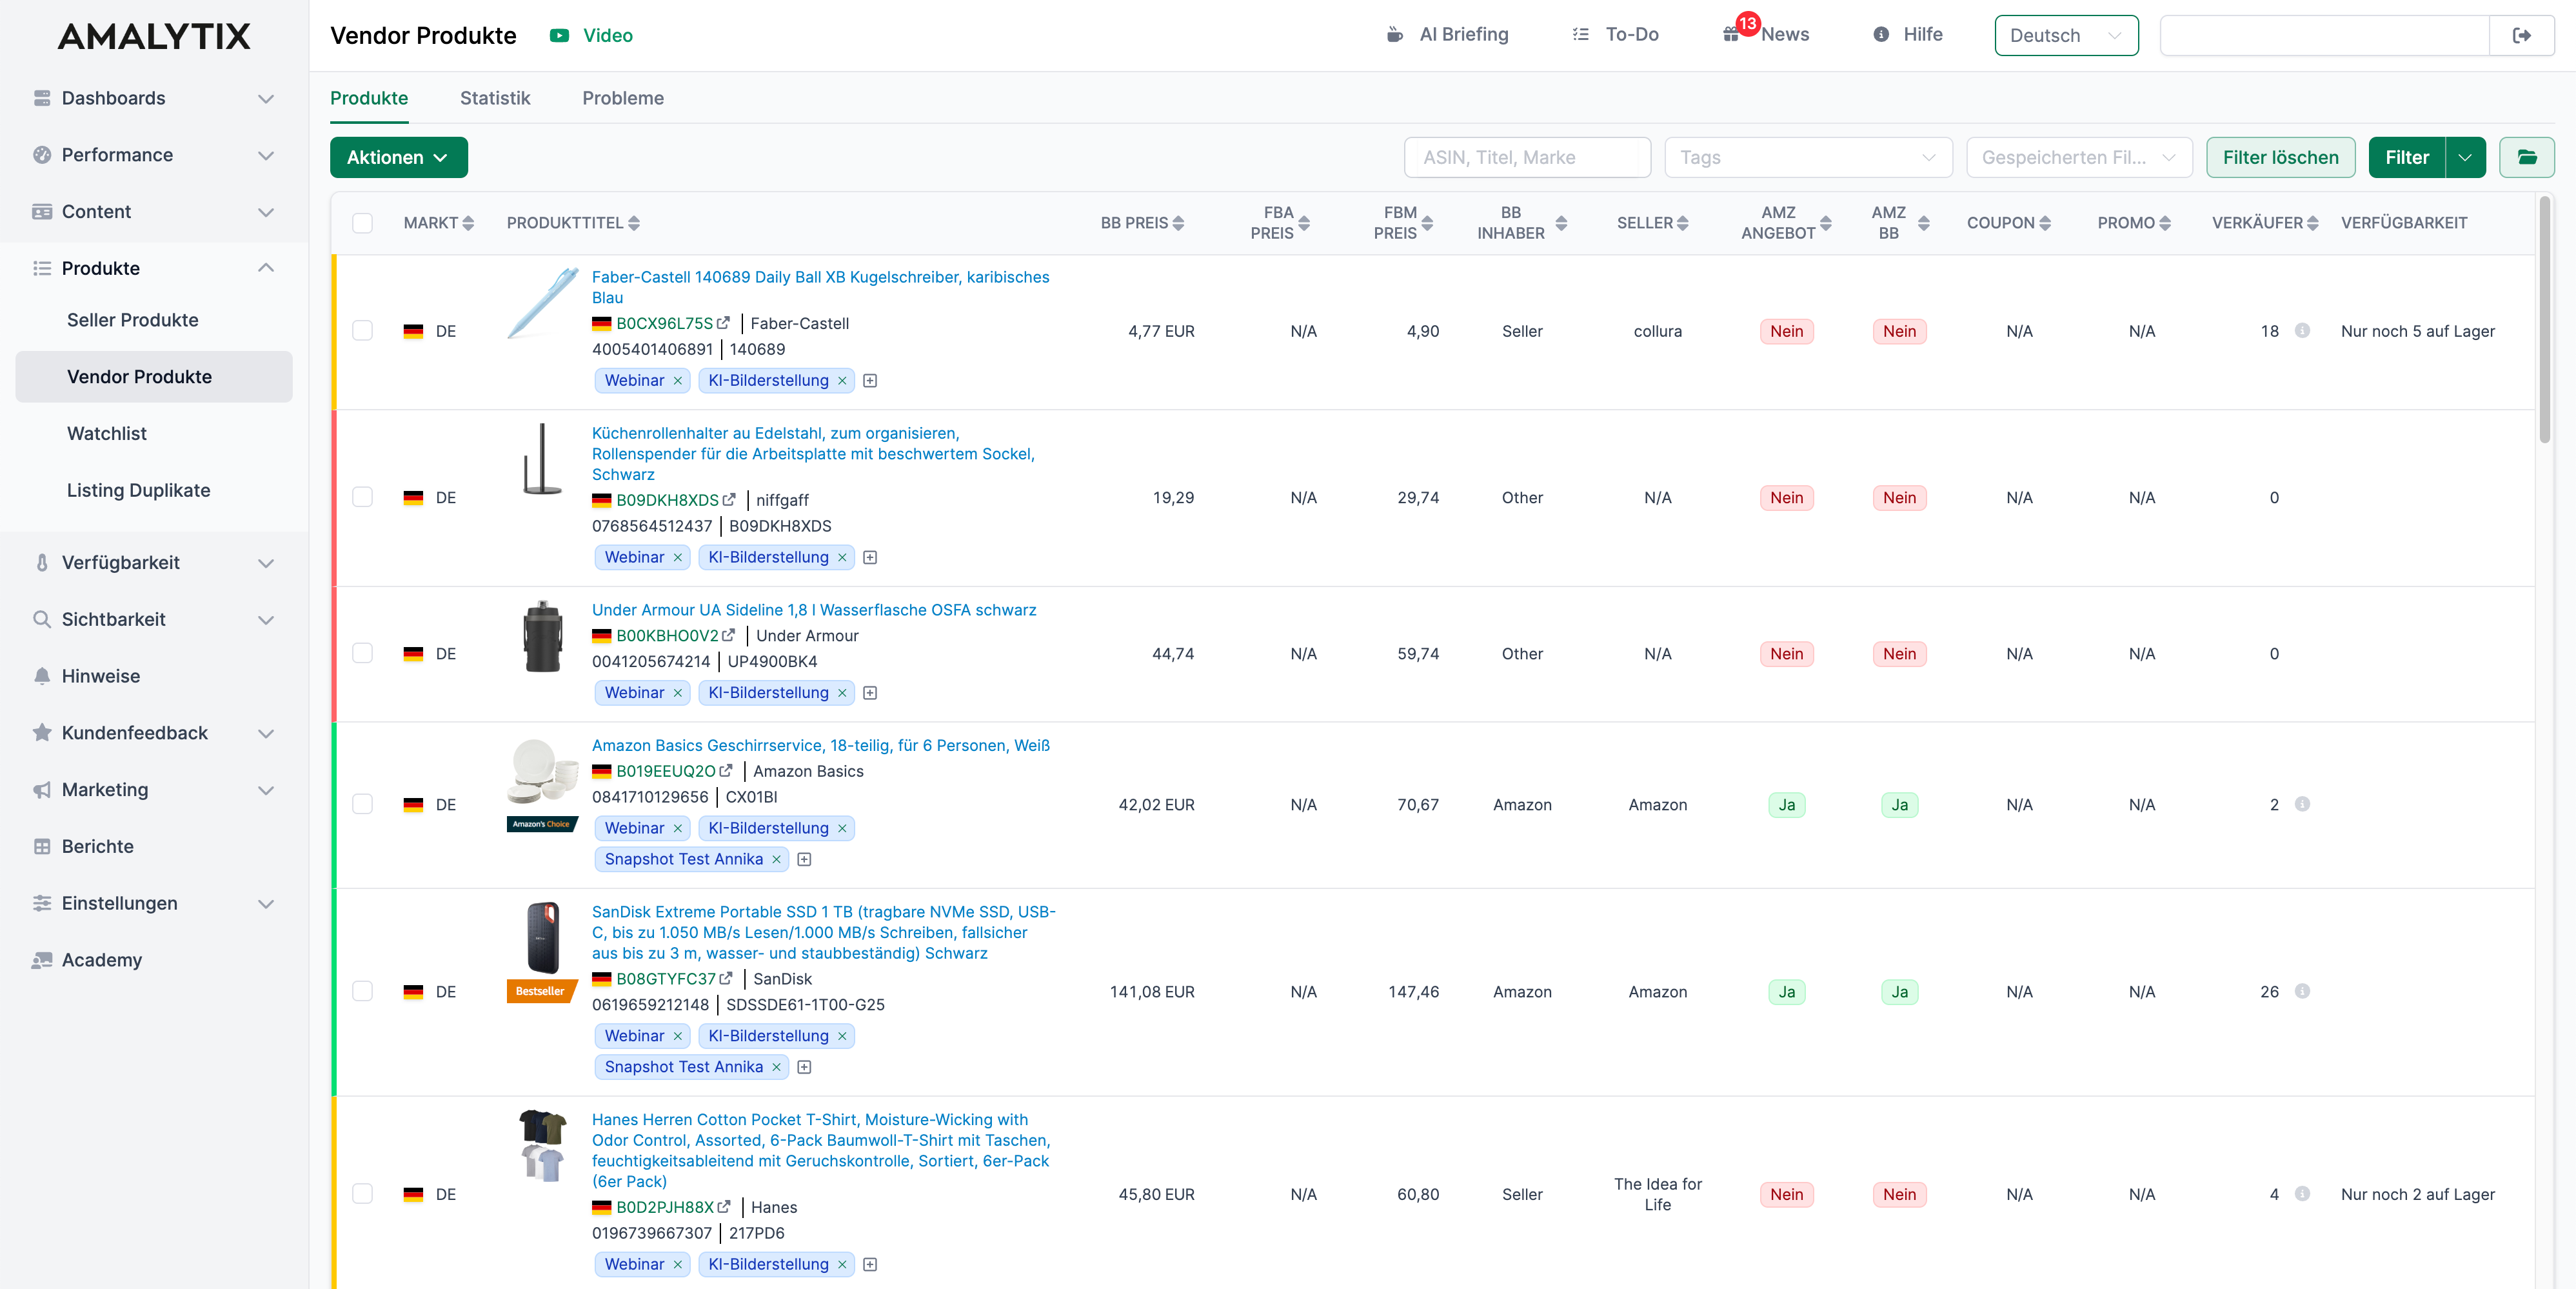Click the logout icon in top right
Viewport: 2576px width, 1289px height.
coord(2521,35)
